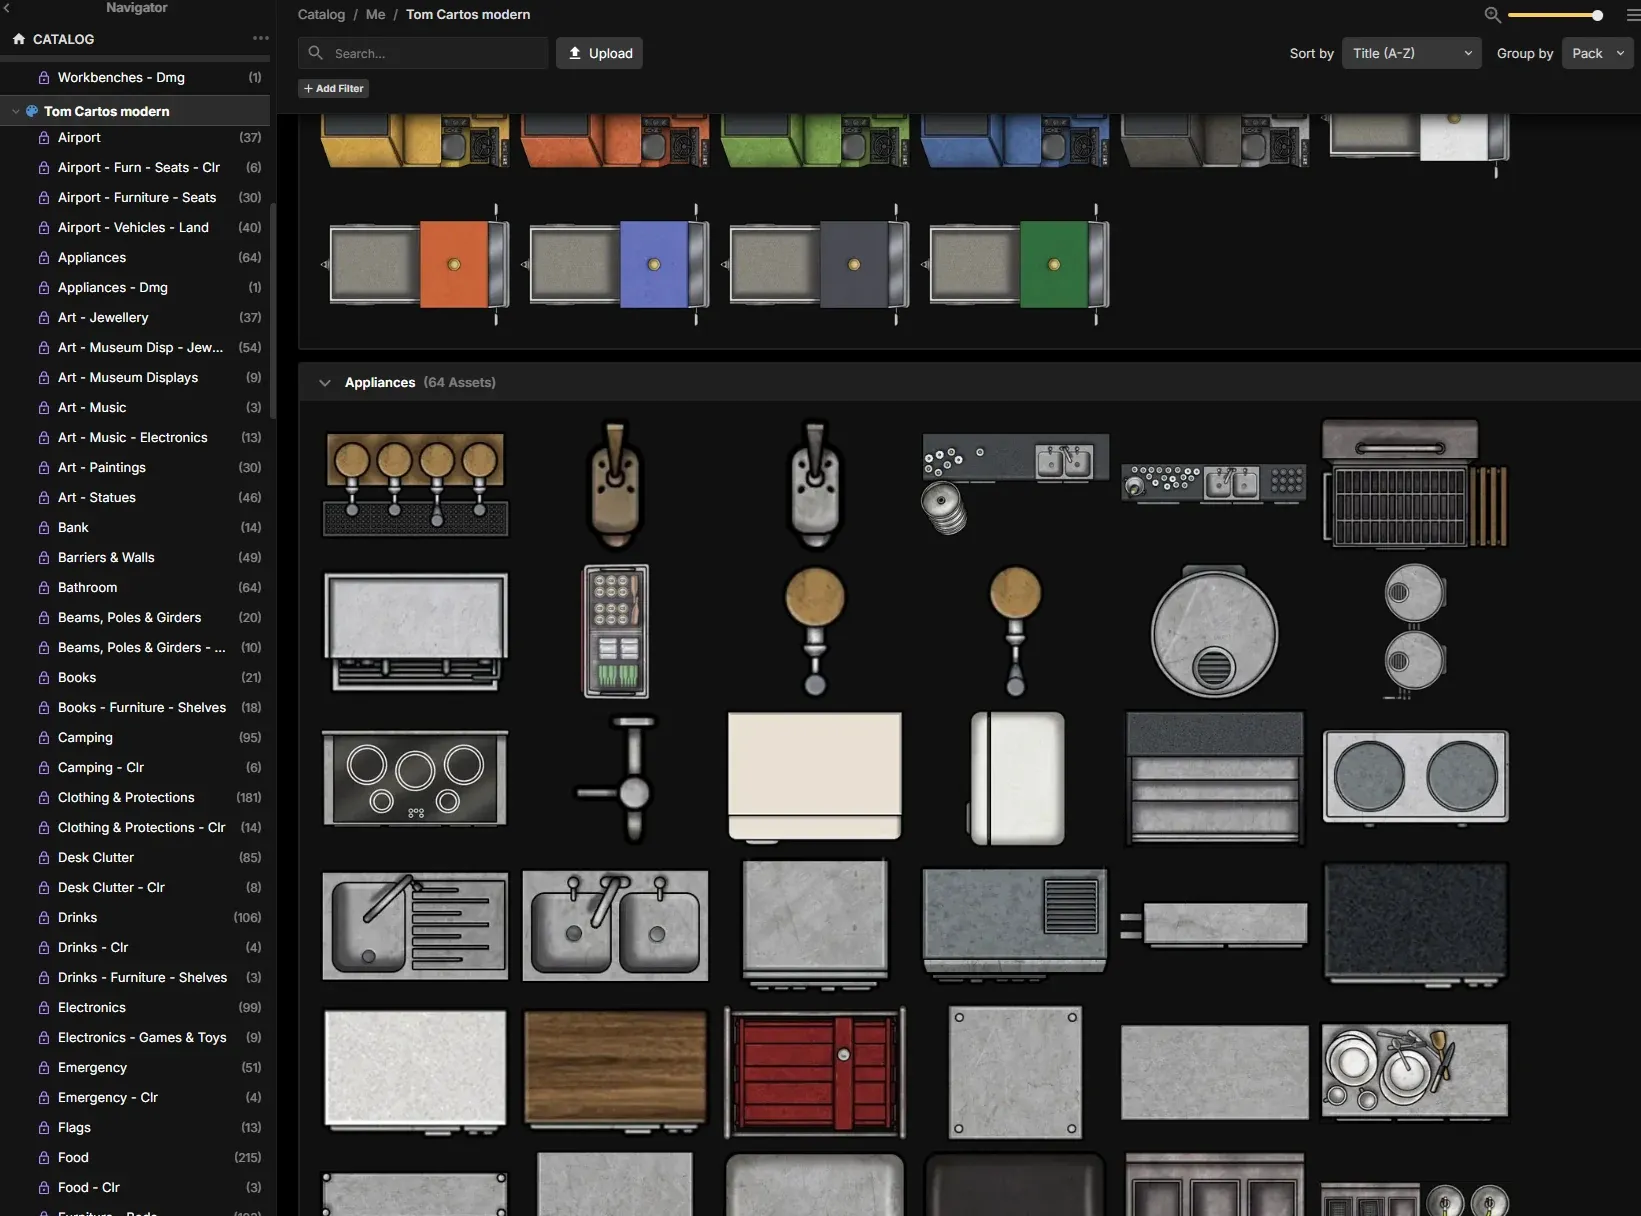The width and height of the screenshot is (1641, 1216).
Task: Open the hamburger menu at the top right
Action: [1633, 15]
